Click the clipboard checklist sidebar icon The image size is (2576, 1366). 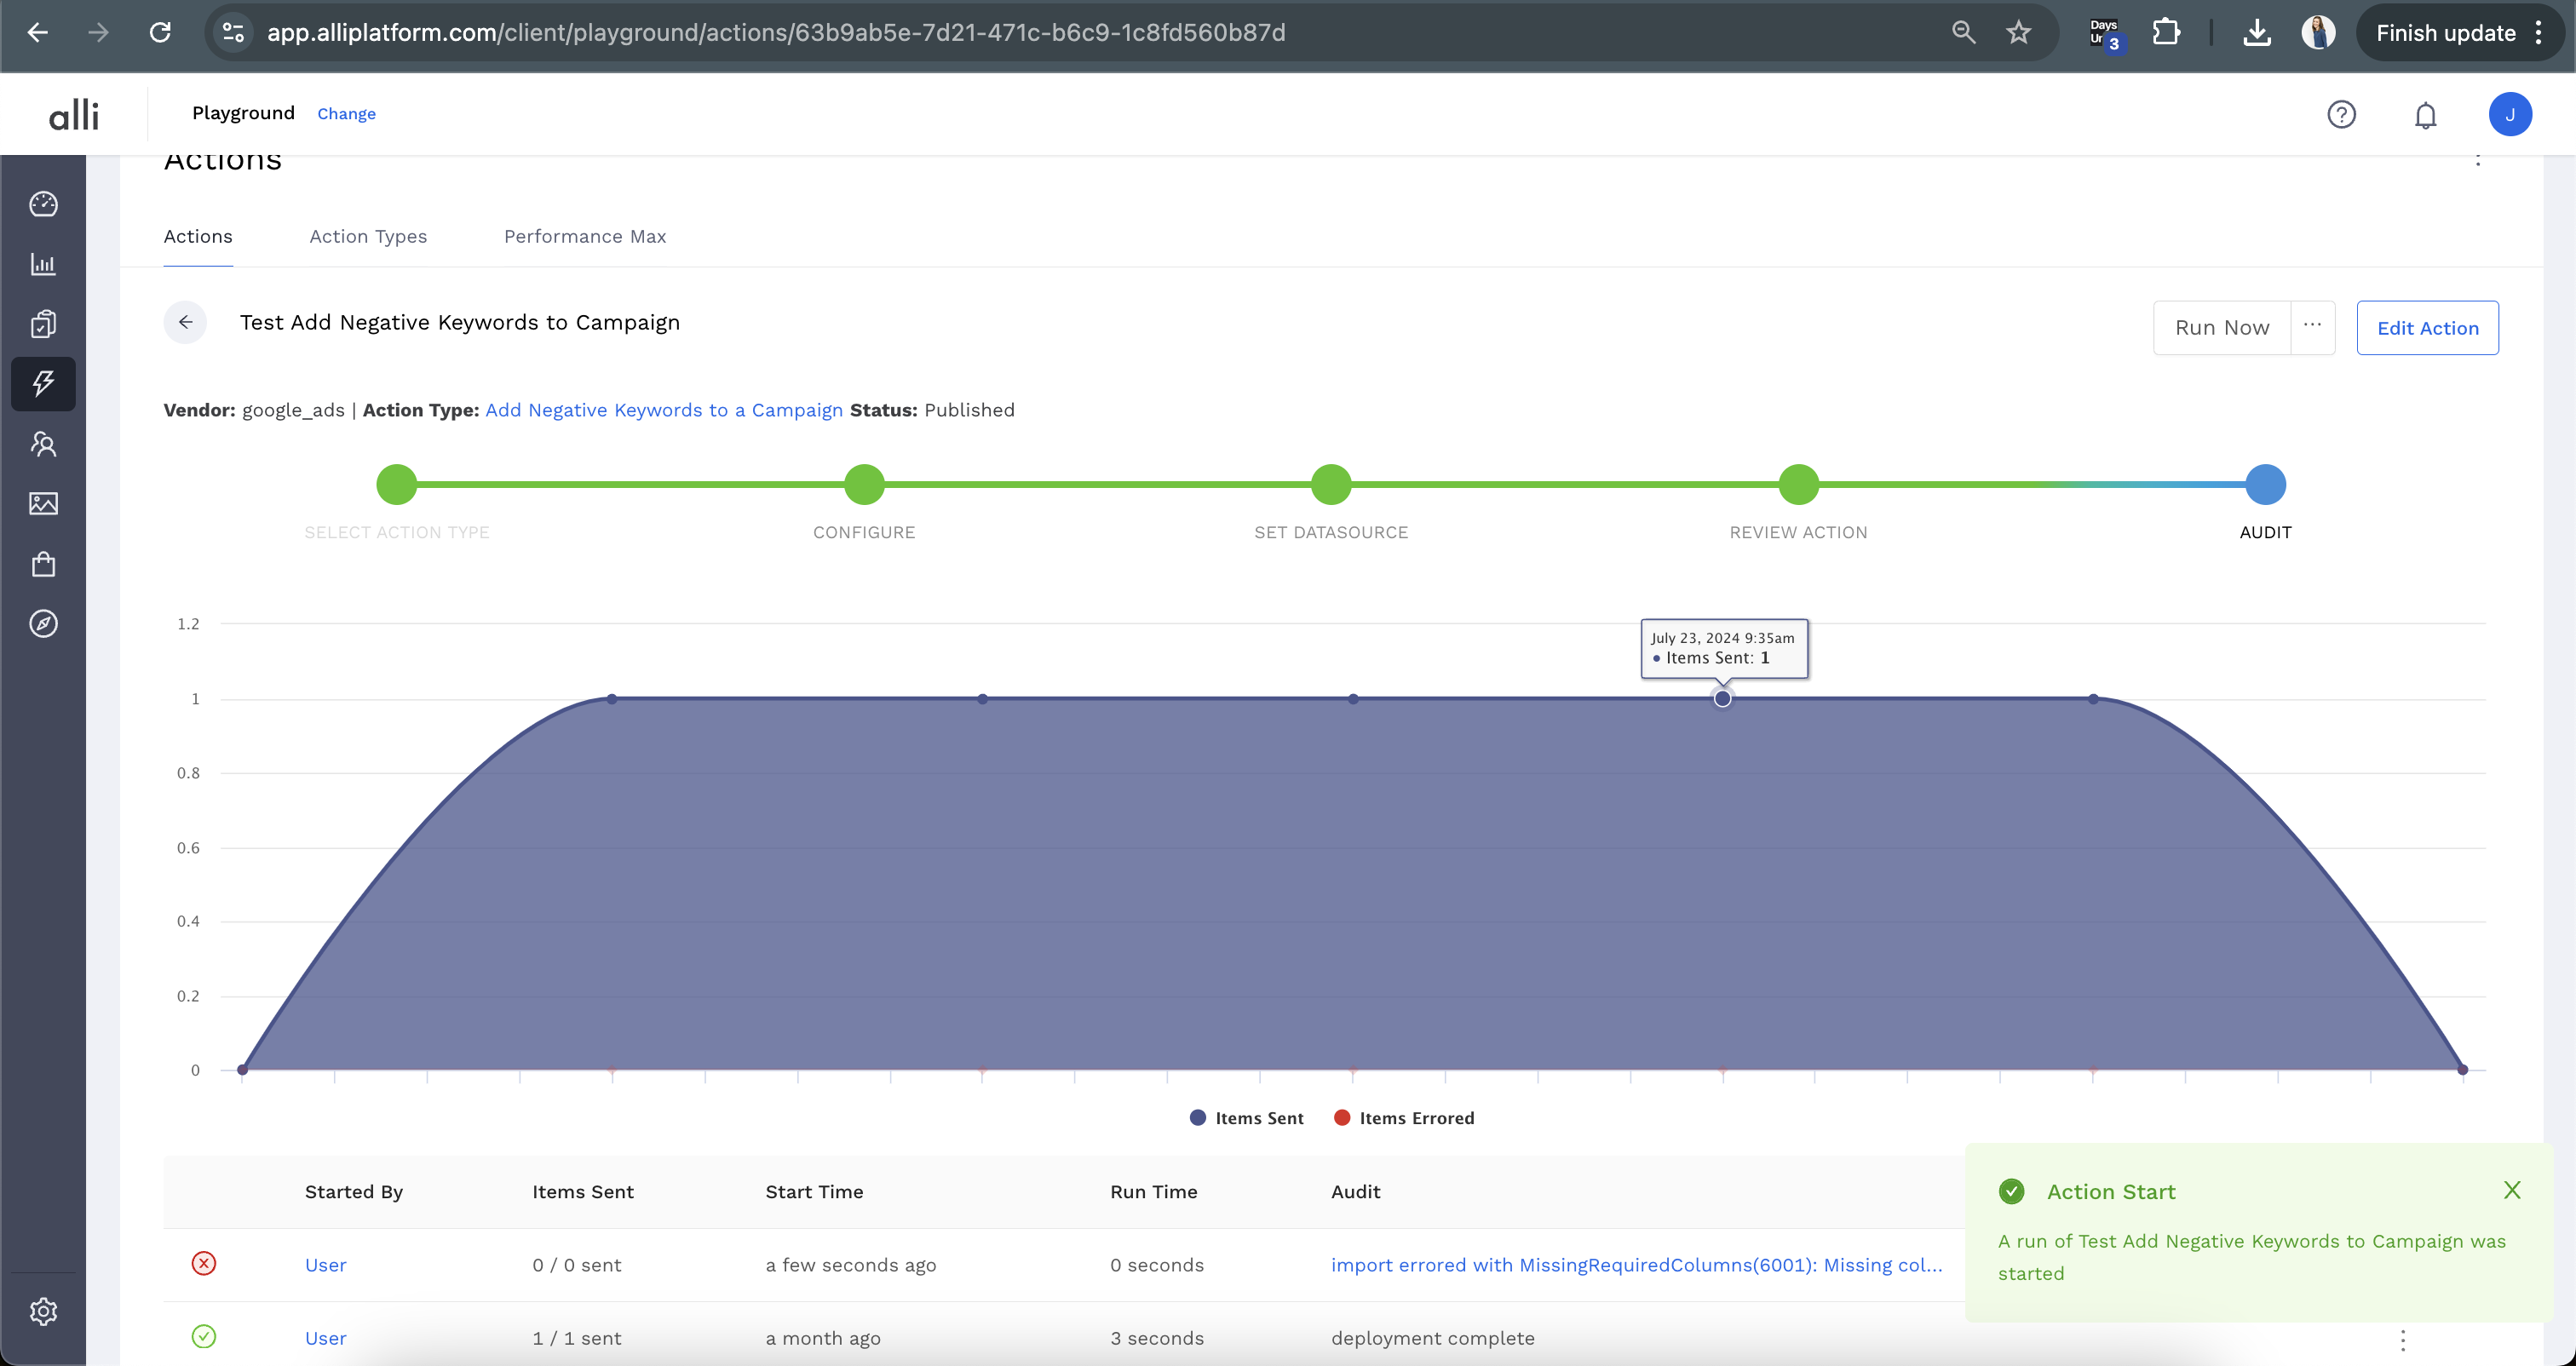pyautogui.click(x=43, y=324)
